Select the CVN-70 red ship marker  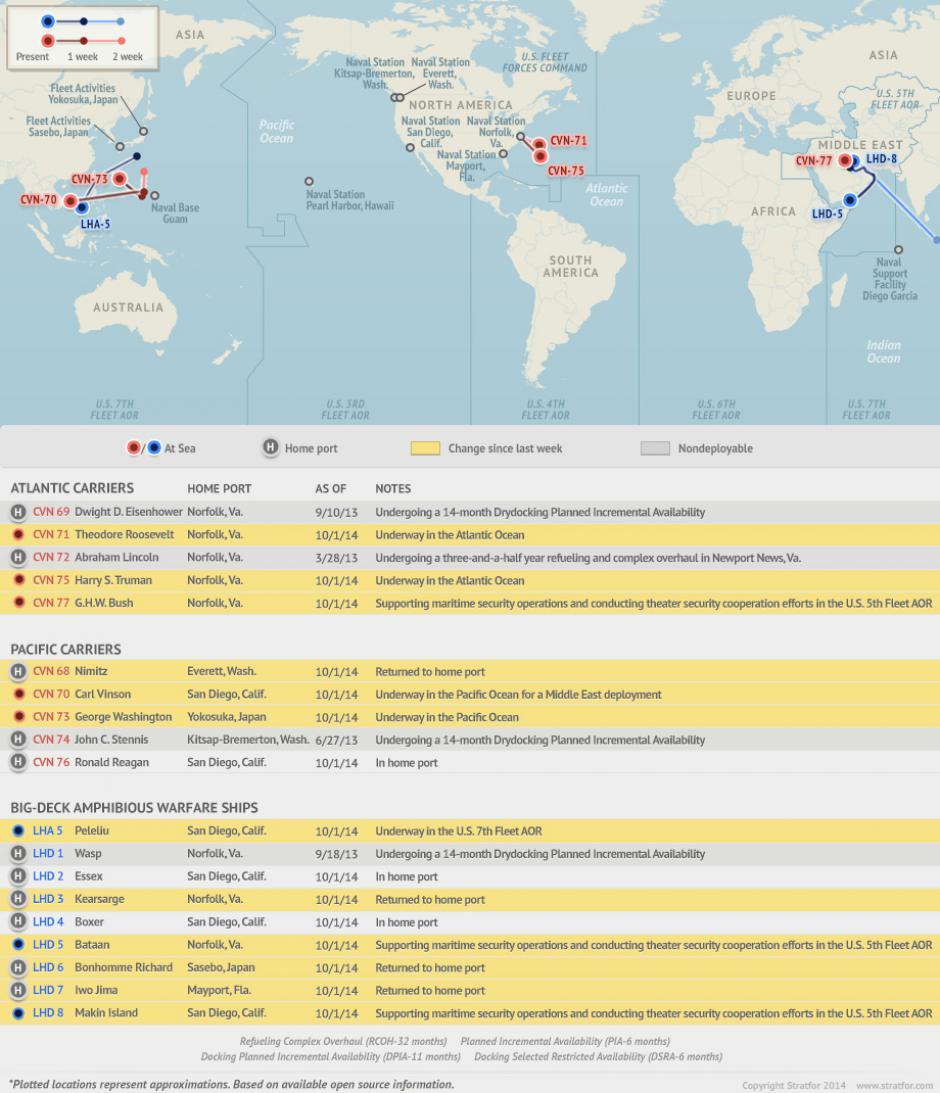pos(70,201)
